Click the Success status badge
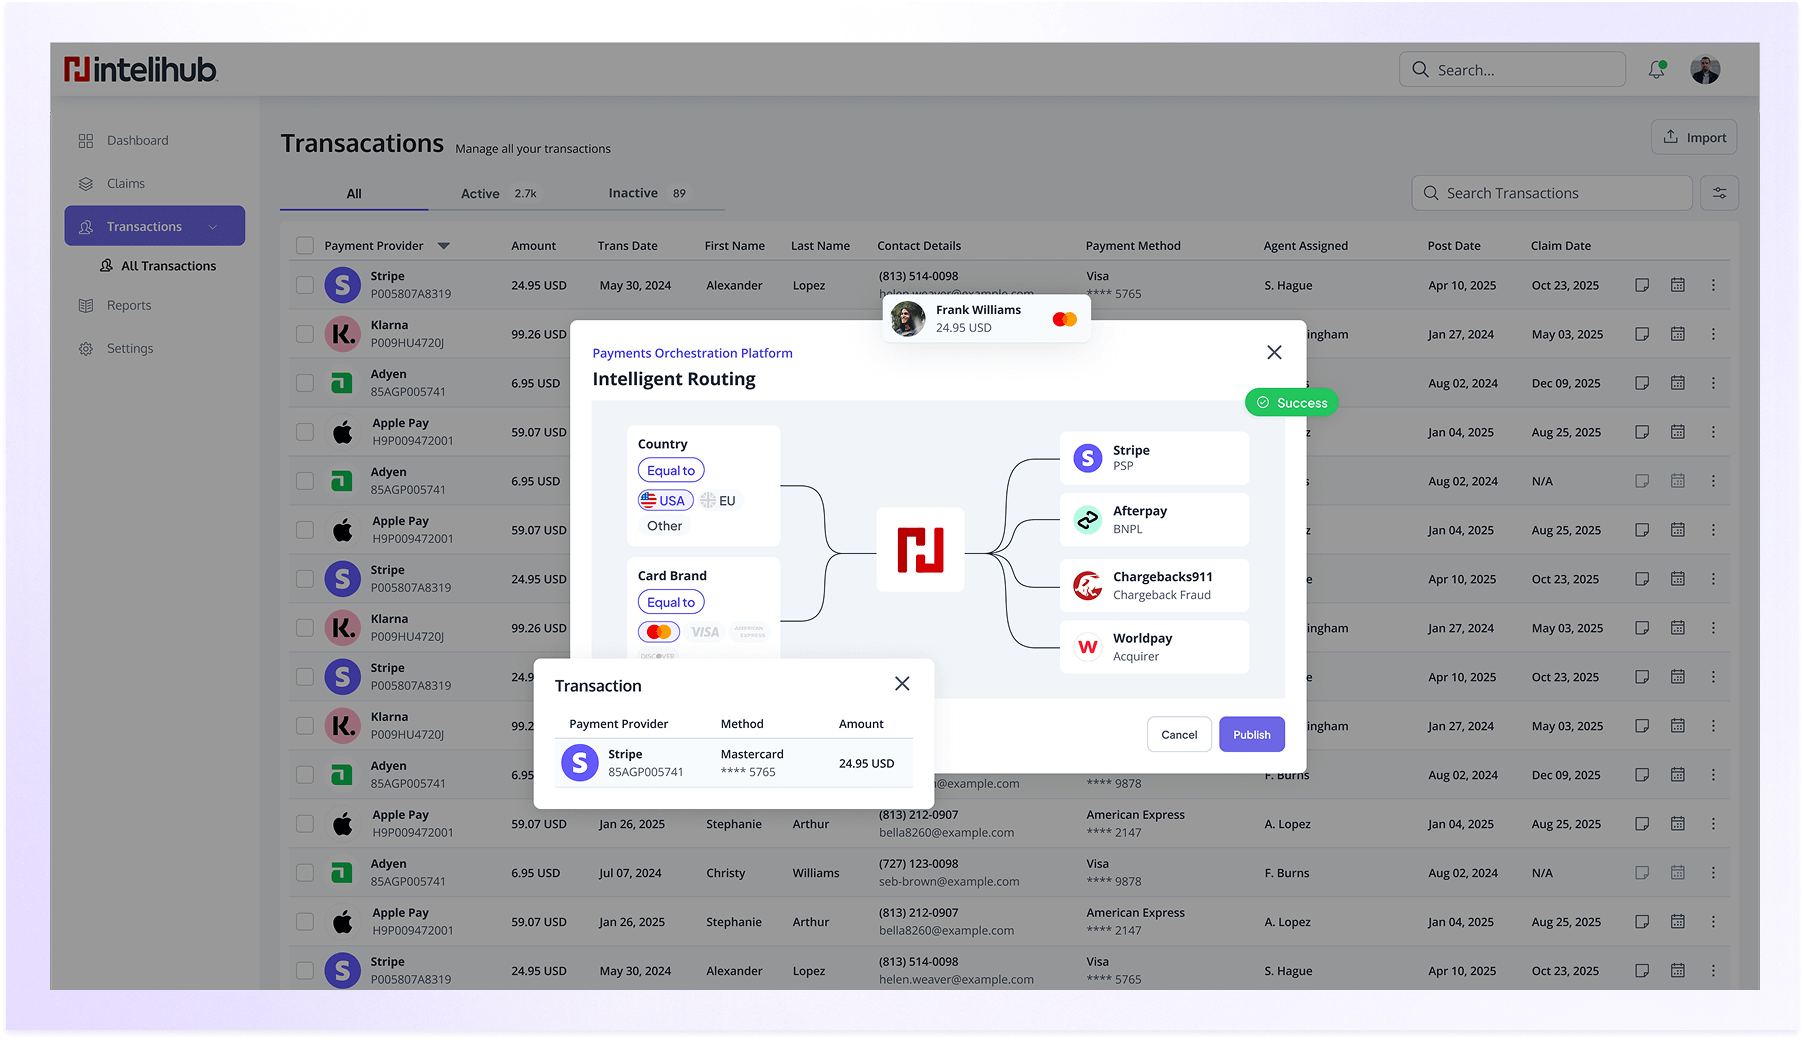 pyautogui.click(x=1291, y=403)
